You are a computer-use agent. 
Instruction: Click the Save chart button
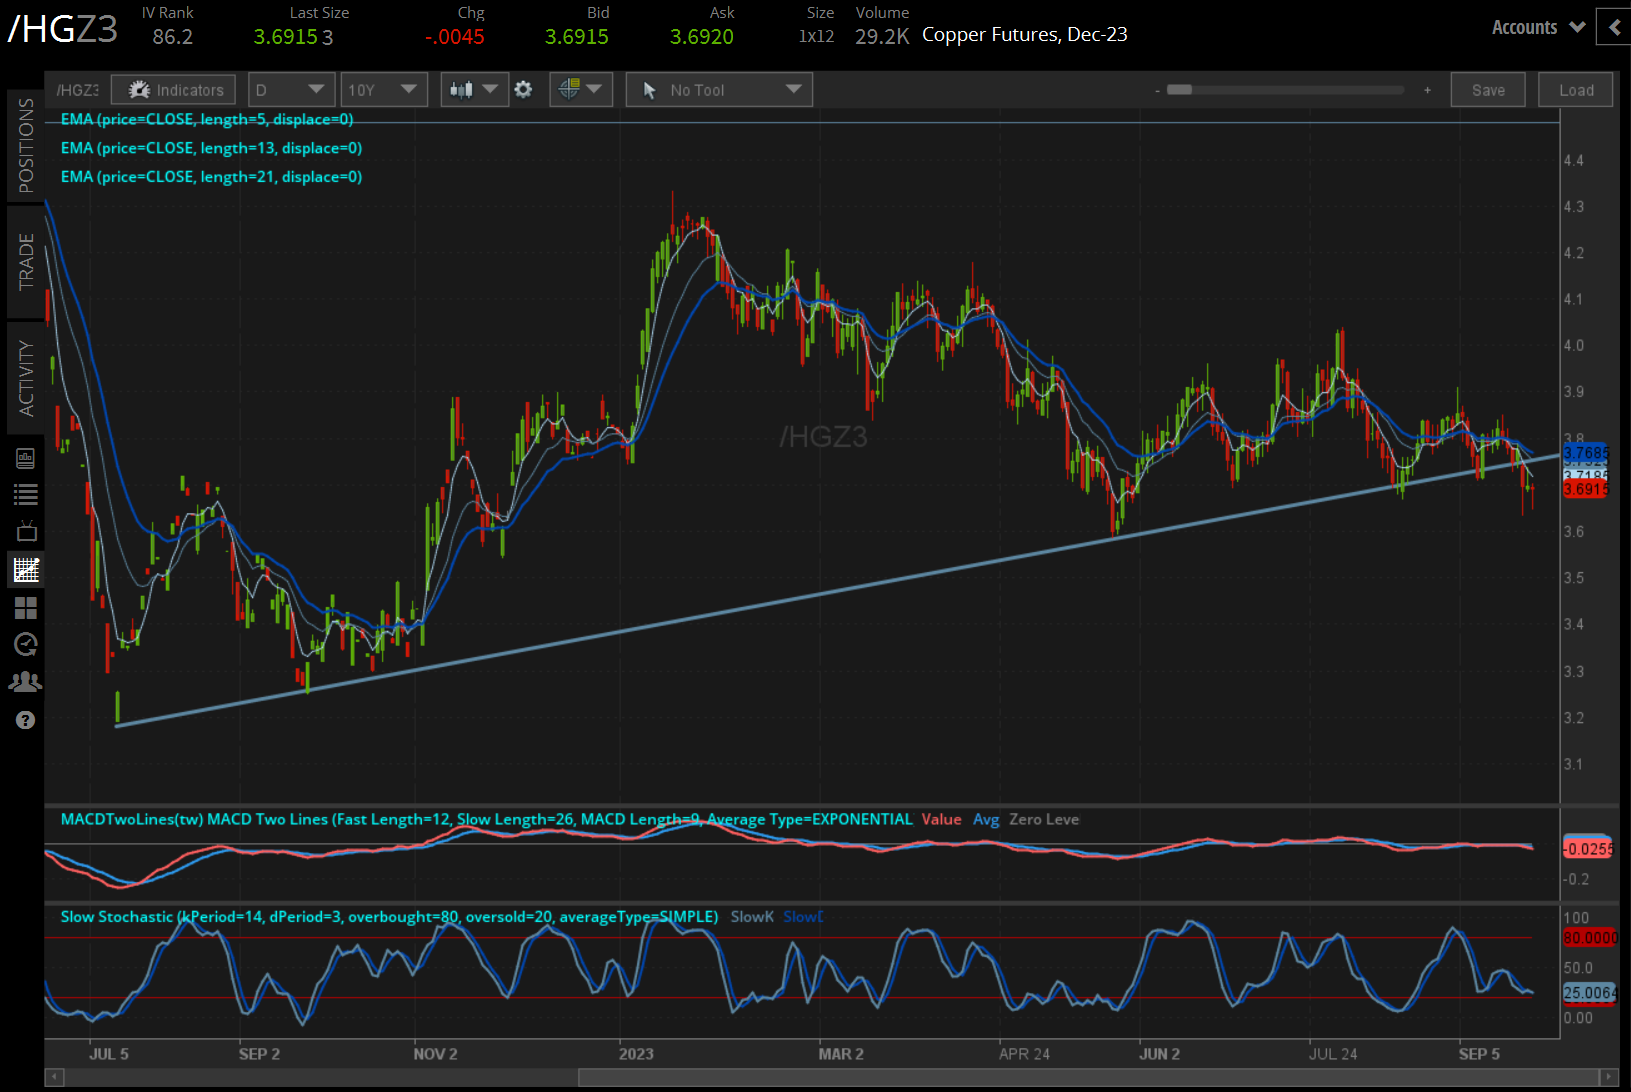coord(1487,90)
